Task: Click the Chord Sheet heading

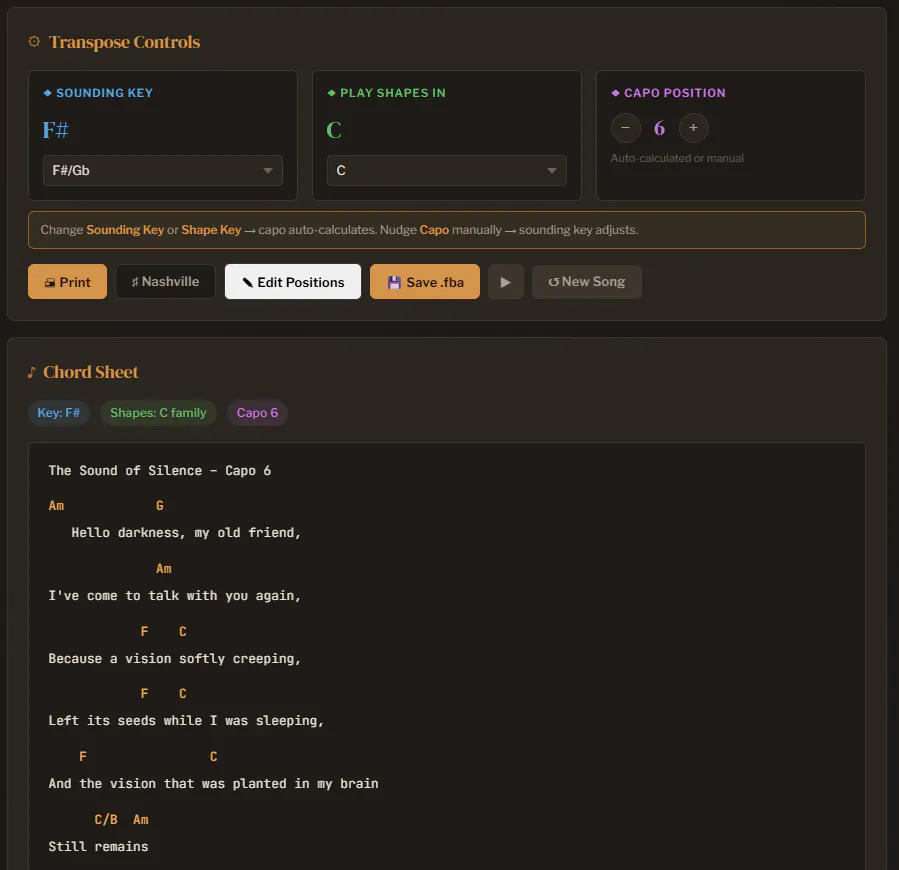Action: [x=91, y=372]
